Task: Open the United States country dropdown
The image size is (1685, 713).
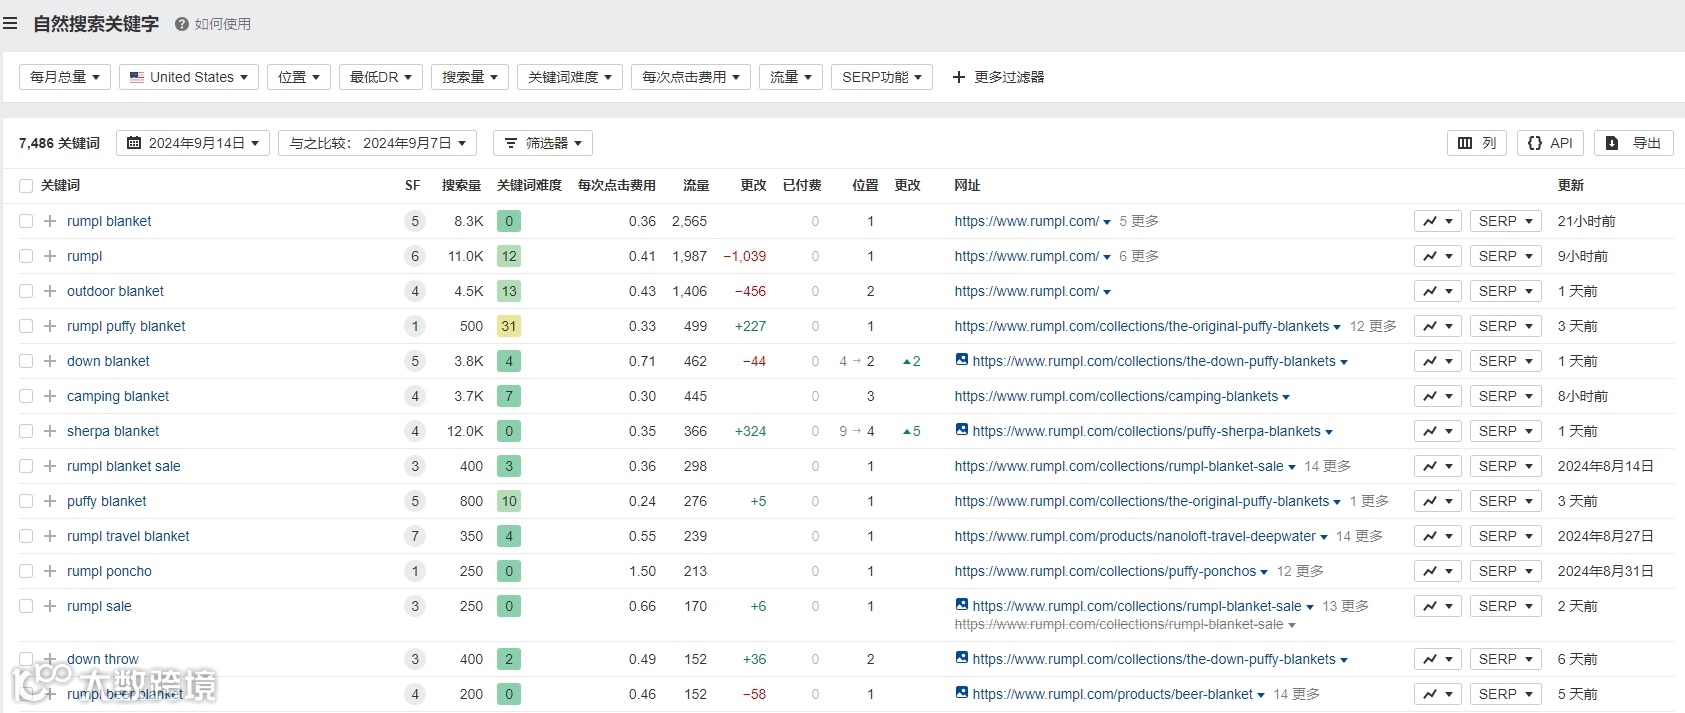Action: click(189, 77)
